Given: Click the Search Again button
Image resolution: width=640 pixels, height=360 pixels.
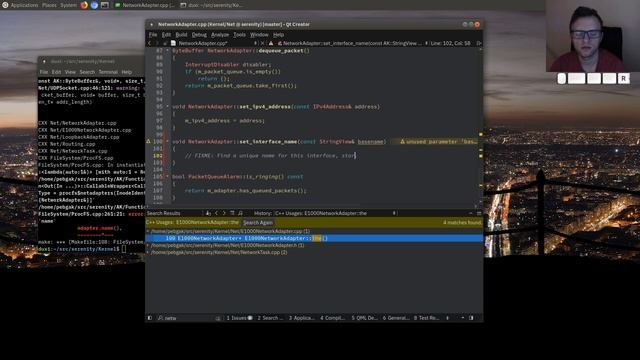Looking at the screenshot, I should click(258, 222).
